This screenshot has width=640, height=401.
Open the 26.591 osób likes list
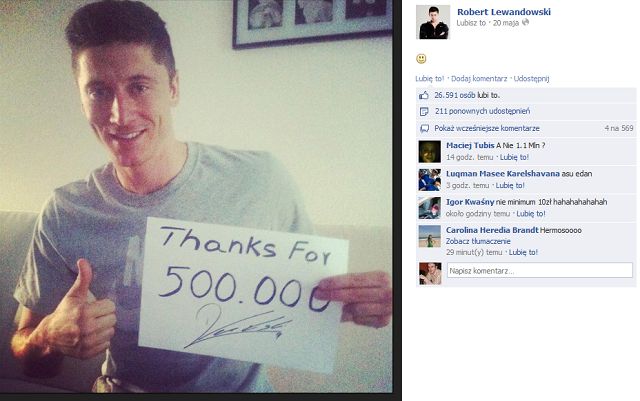(467, 95)
